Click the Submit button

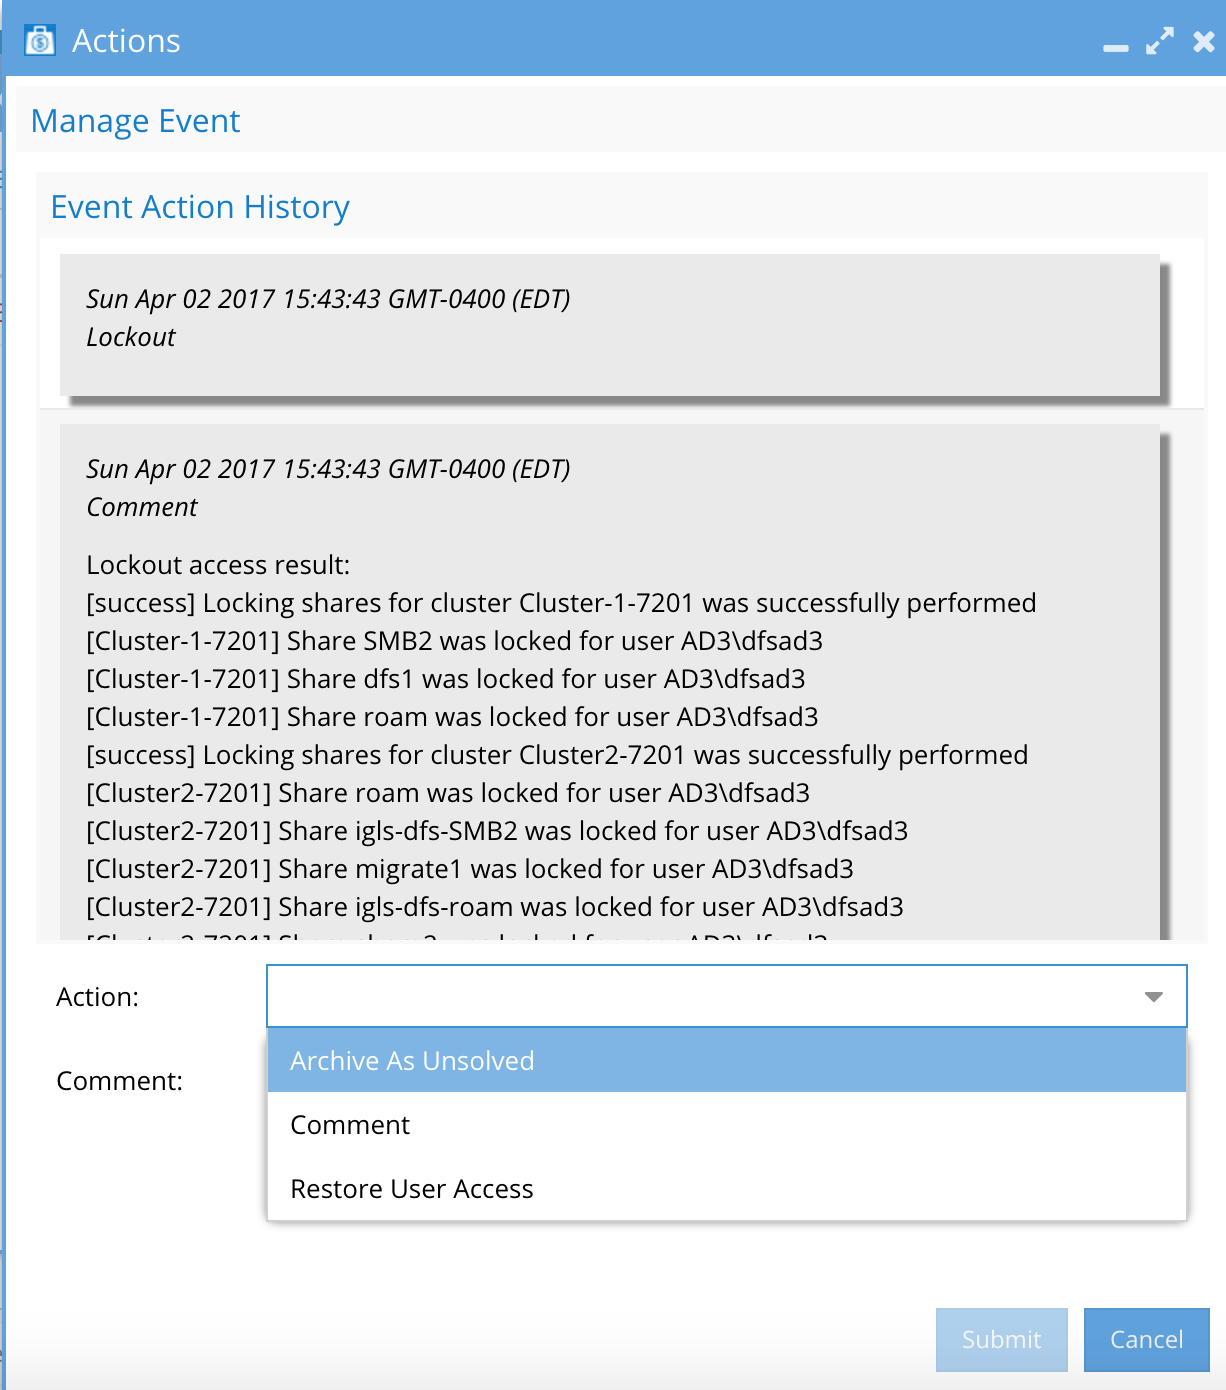(x=1001, y=1339)
